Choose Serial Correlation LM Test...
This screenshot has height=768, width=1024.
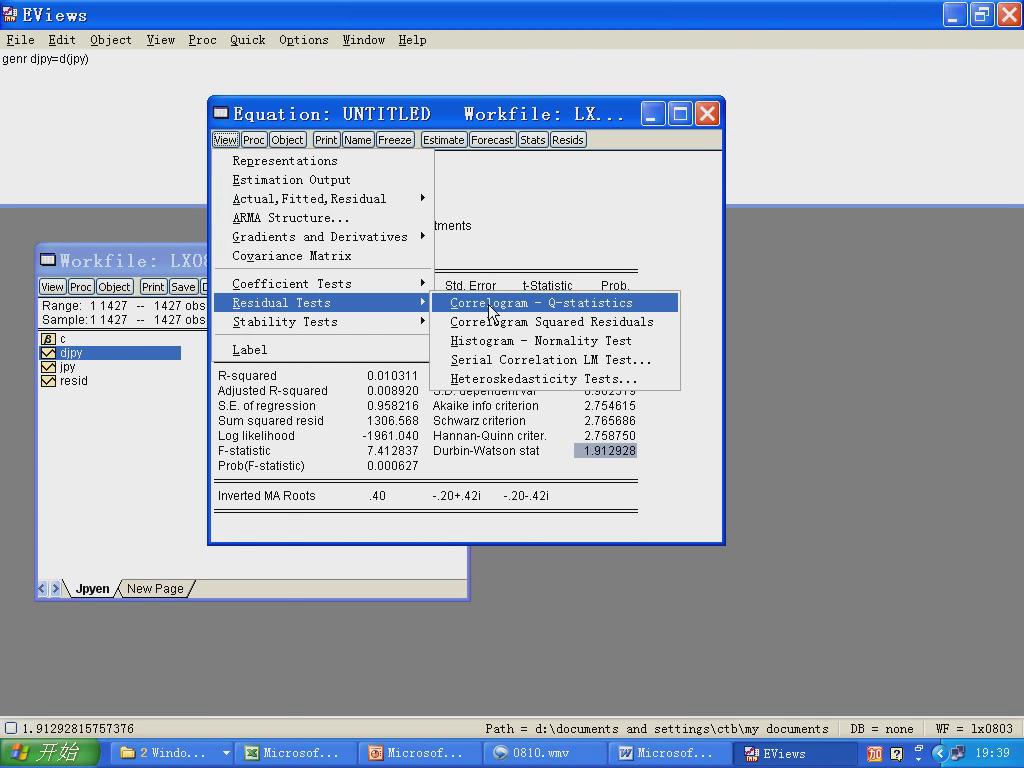[x=554, y=359]
